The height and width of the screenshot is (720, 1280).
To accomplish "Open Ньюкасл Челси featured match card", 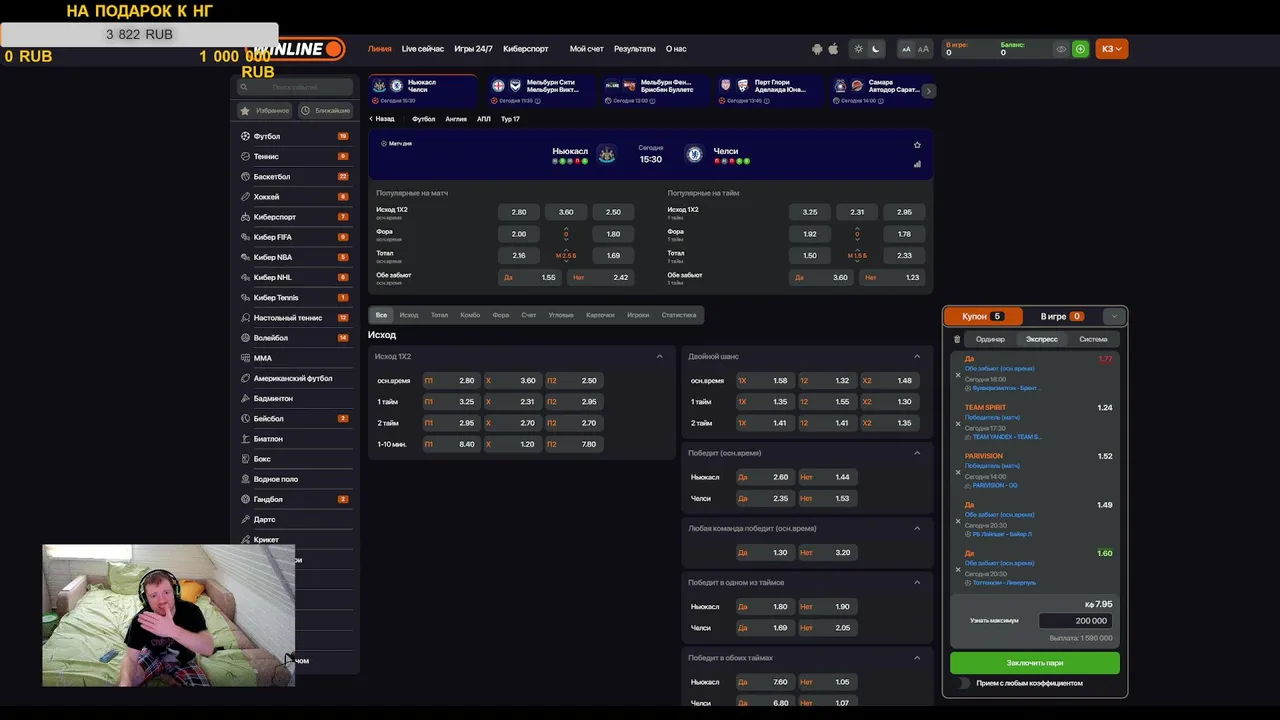I will 423,90.
